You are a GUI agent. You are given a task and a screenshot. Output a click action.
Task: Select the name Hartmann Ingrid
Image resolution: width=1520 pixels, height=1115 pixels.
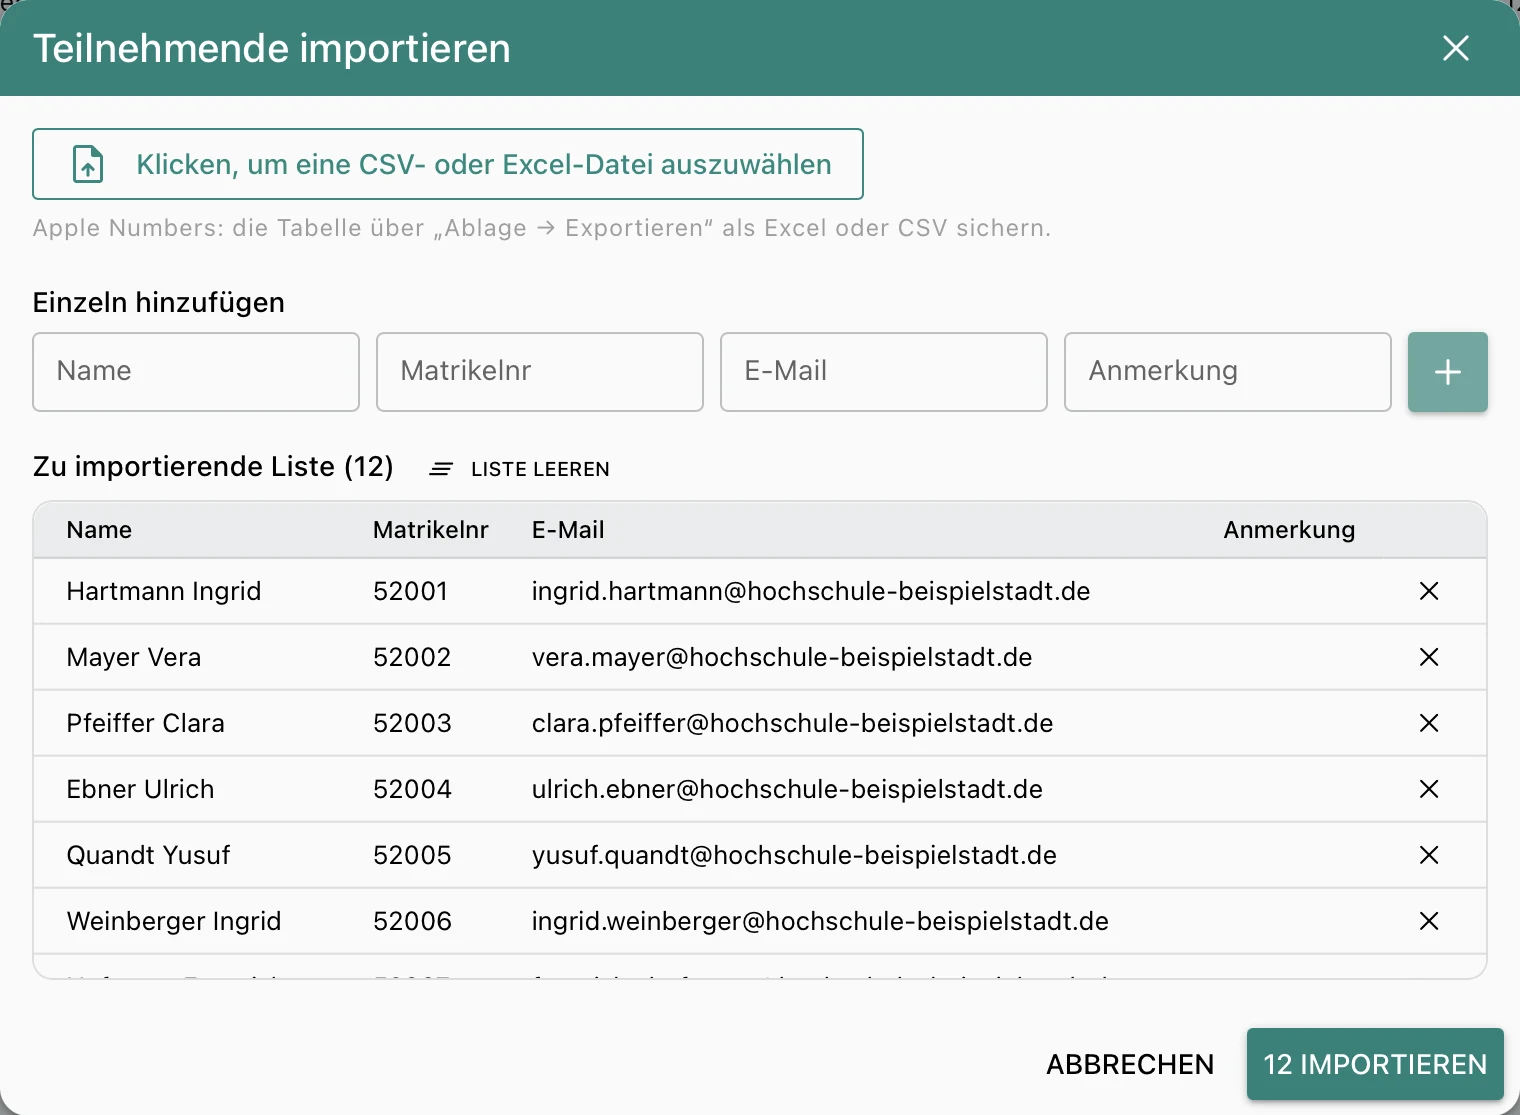pos(164,591)
